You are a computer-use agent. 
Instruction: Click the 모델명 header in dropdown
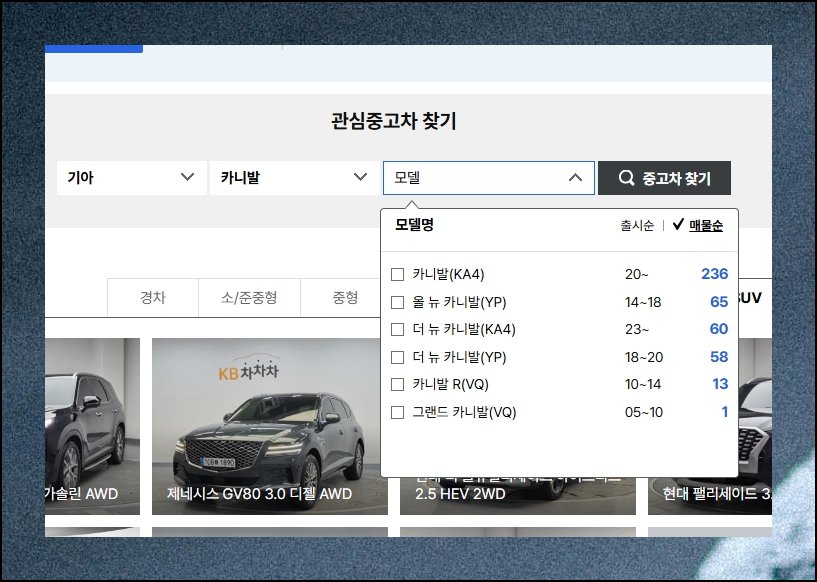pyautogui.click(x=414, y=225)
